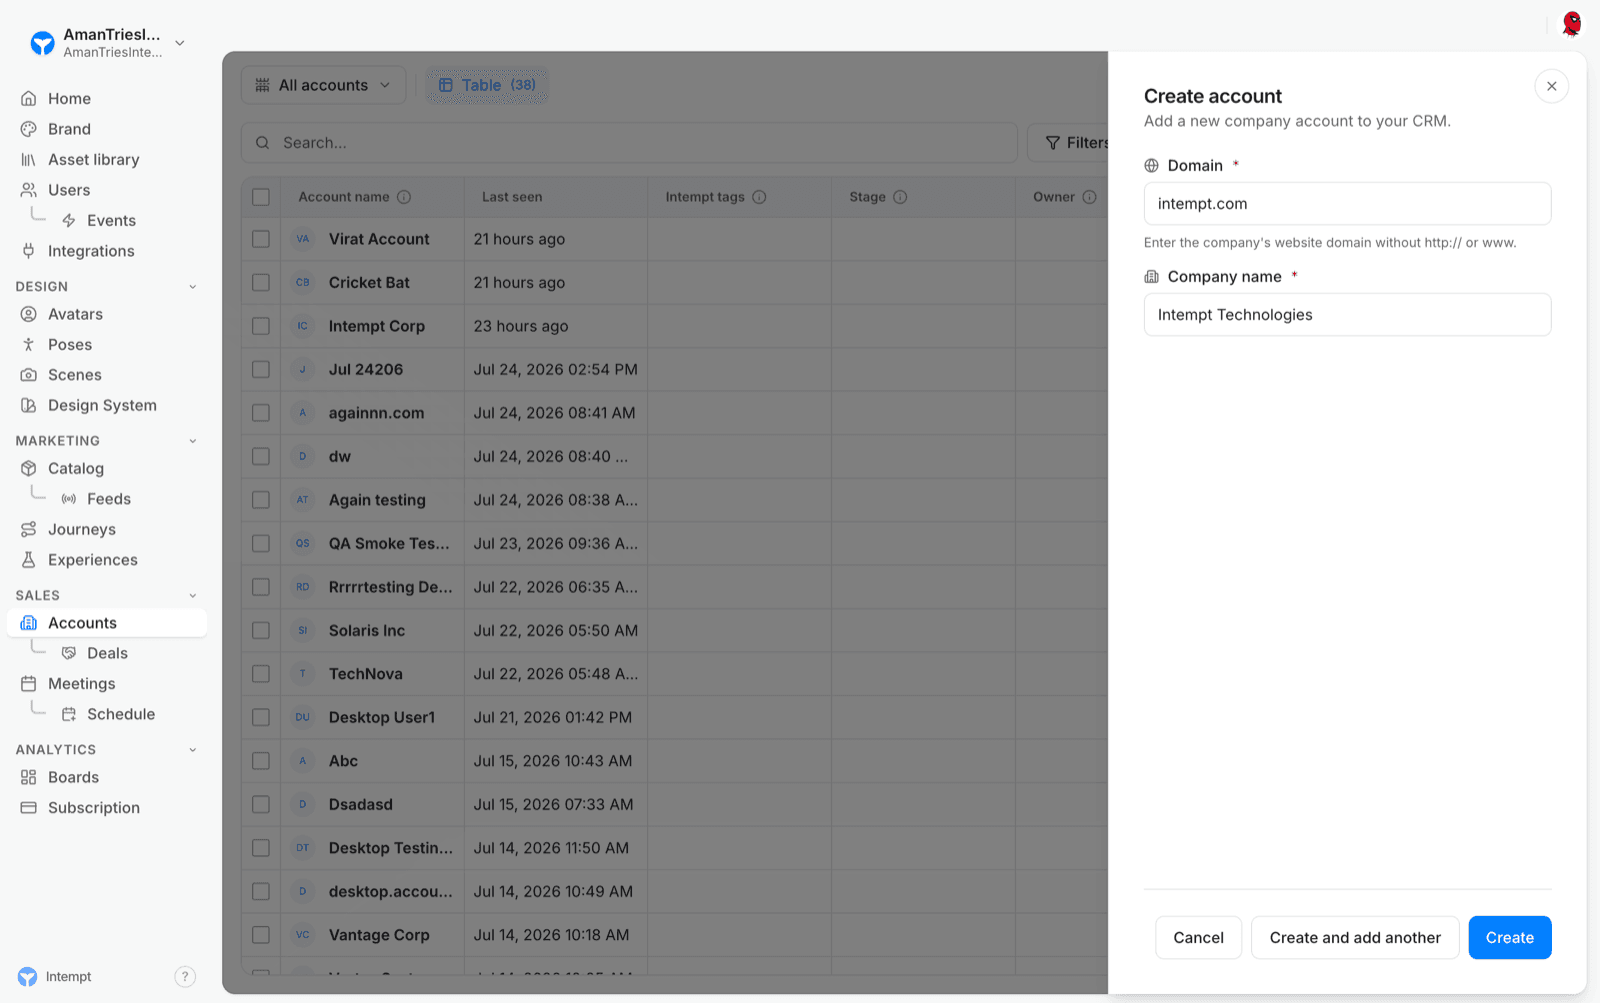
Task: Click the Desktop User1 account name
Action: pyautogui.click(x=382, y=718)
